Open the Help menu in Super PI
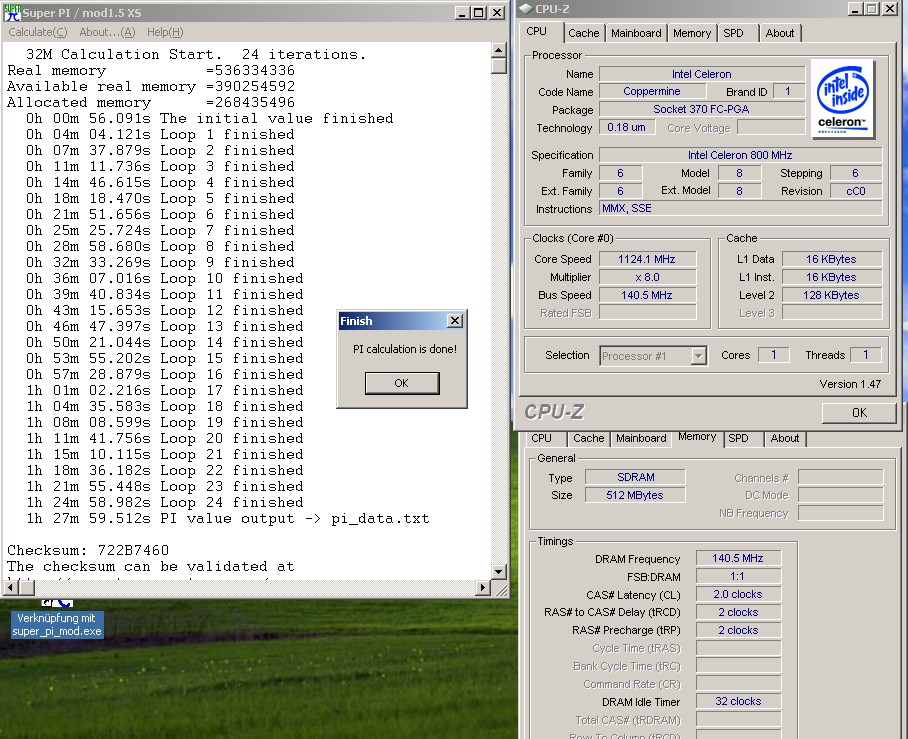 (165, 32)
